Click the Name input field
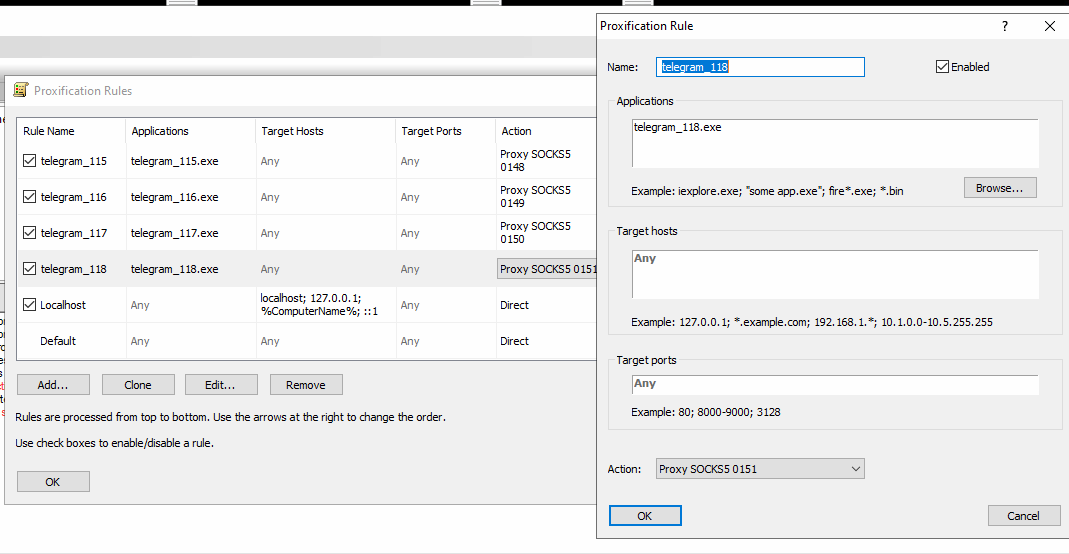The height and width of the screenshot is (554, 1069). pos(760,67)
